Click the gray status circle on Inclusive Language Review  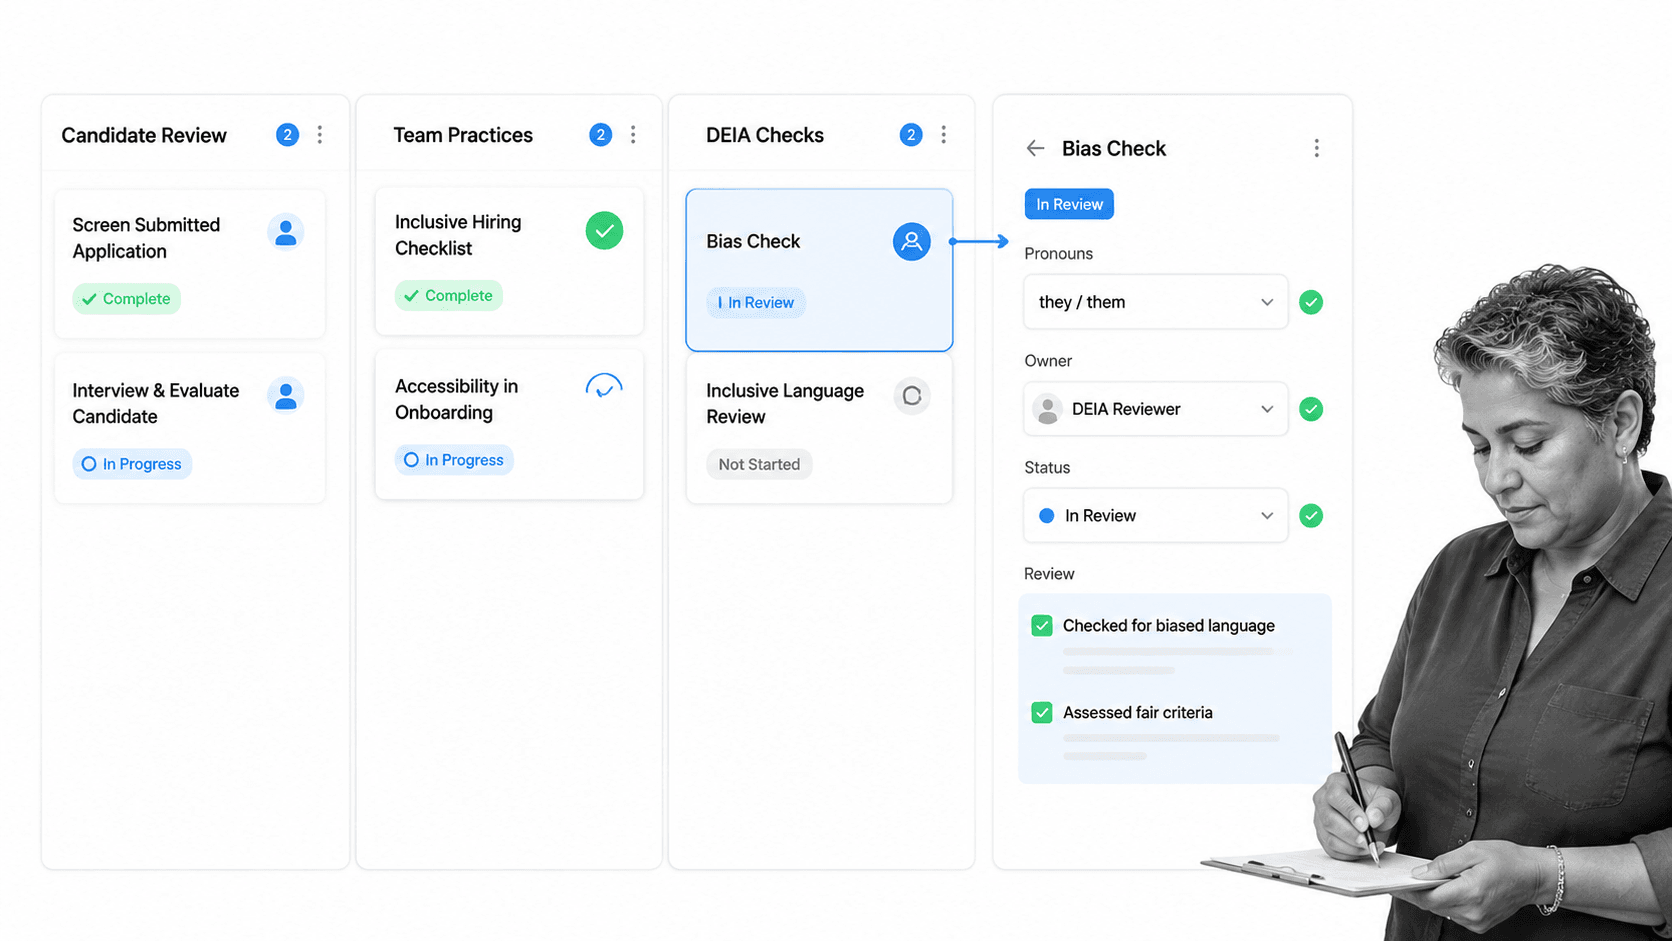pyautogui.click(x=911, y=396)
